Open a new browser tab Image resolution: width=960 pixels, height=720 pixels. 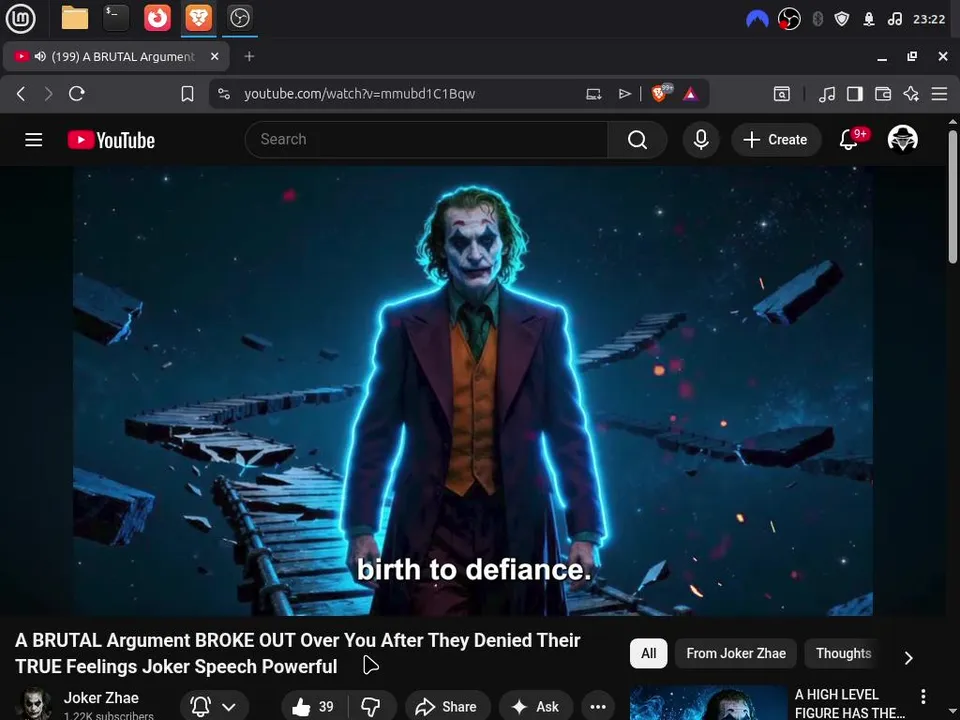(249, 56)
